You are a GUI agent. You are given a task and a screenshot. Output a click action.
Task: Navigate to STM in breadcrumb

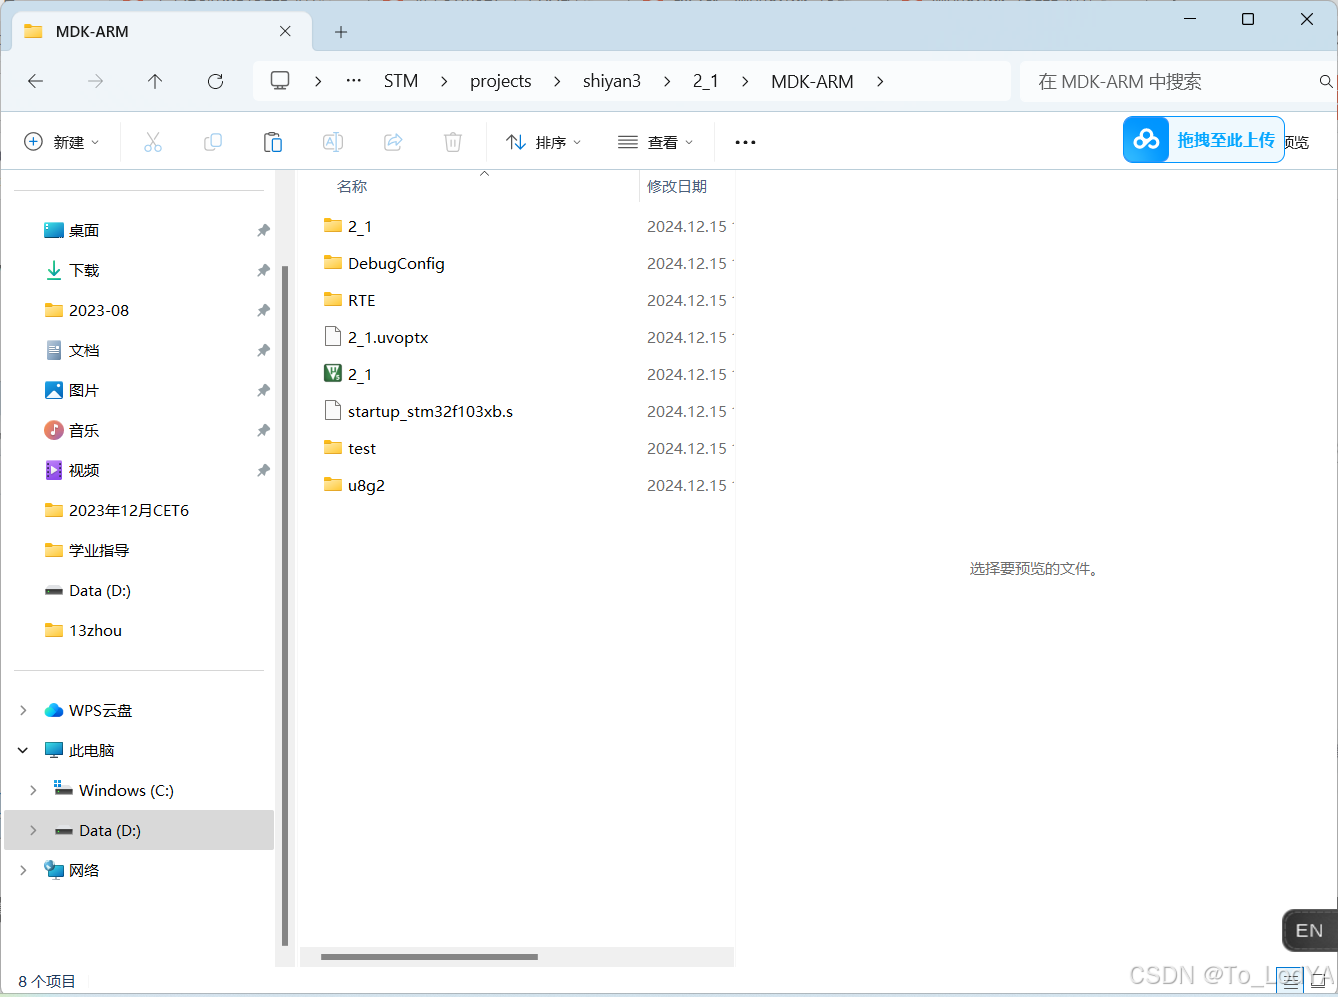coord(401,81)
